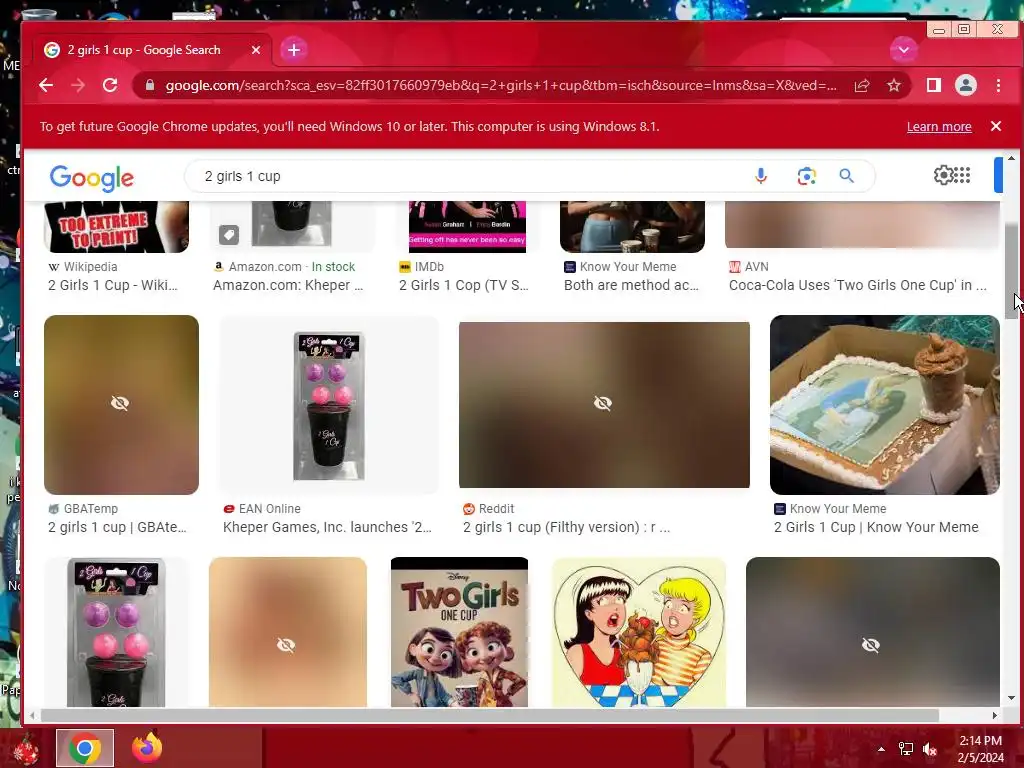Reveal the blurred Reddit image

tap(604, 405)
